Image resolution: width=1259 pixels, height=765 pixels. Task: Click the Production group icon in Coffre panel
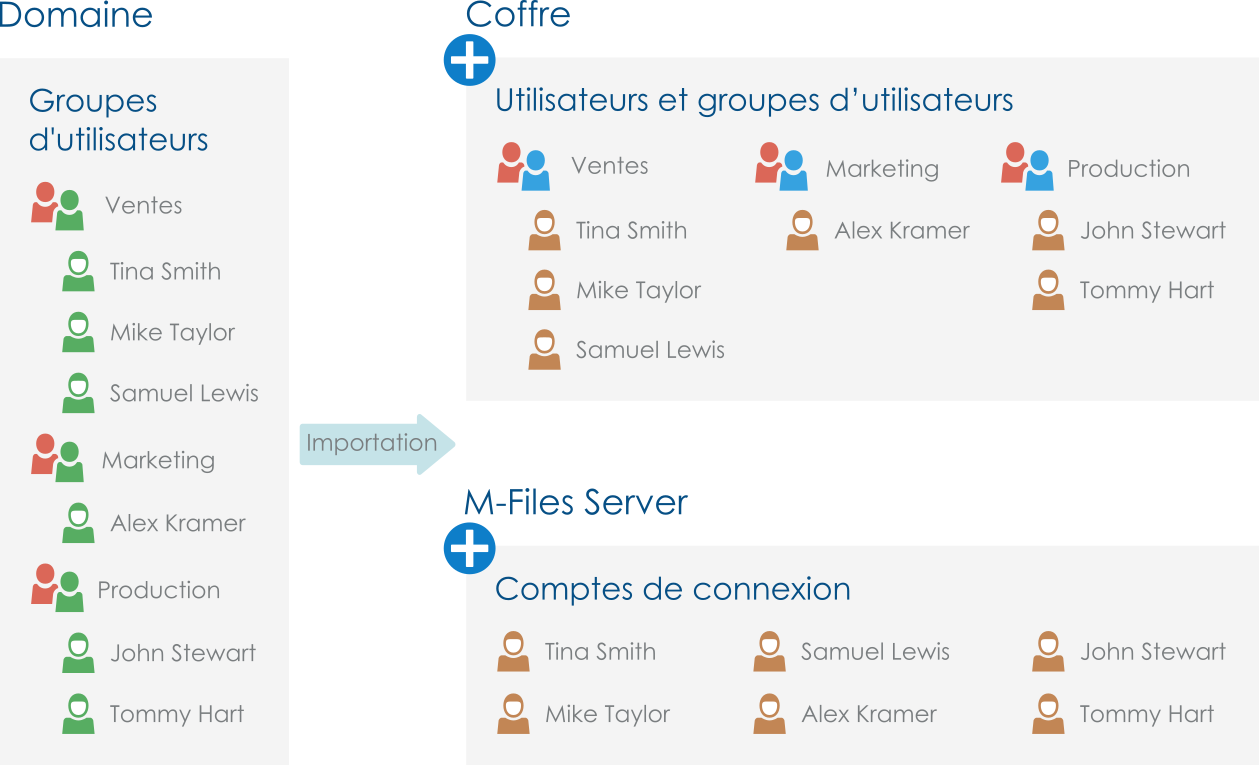coord(1027,167)
